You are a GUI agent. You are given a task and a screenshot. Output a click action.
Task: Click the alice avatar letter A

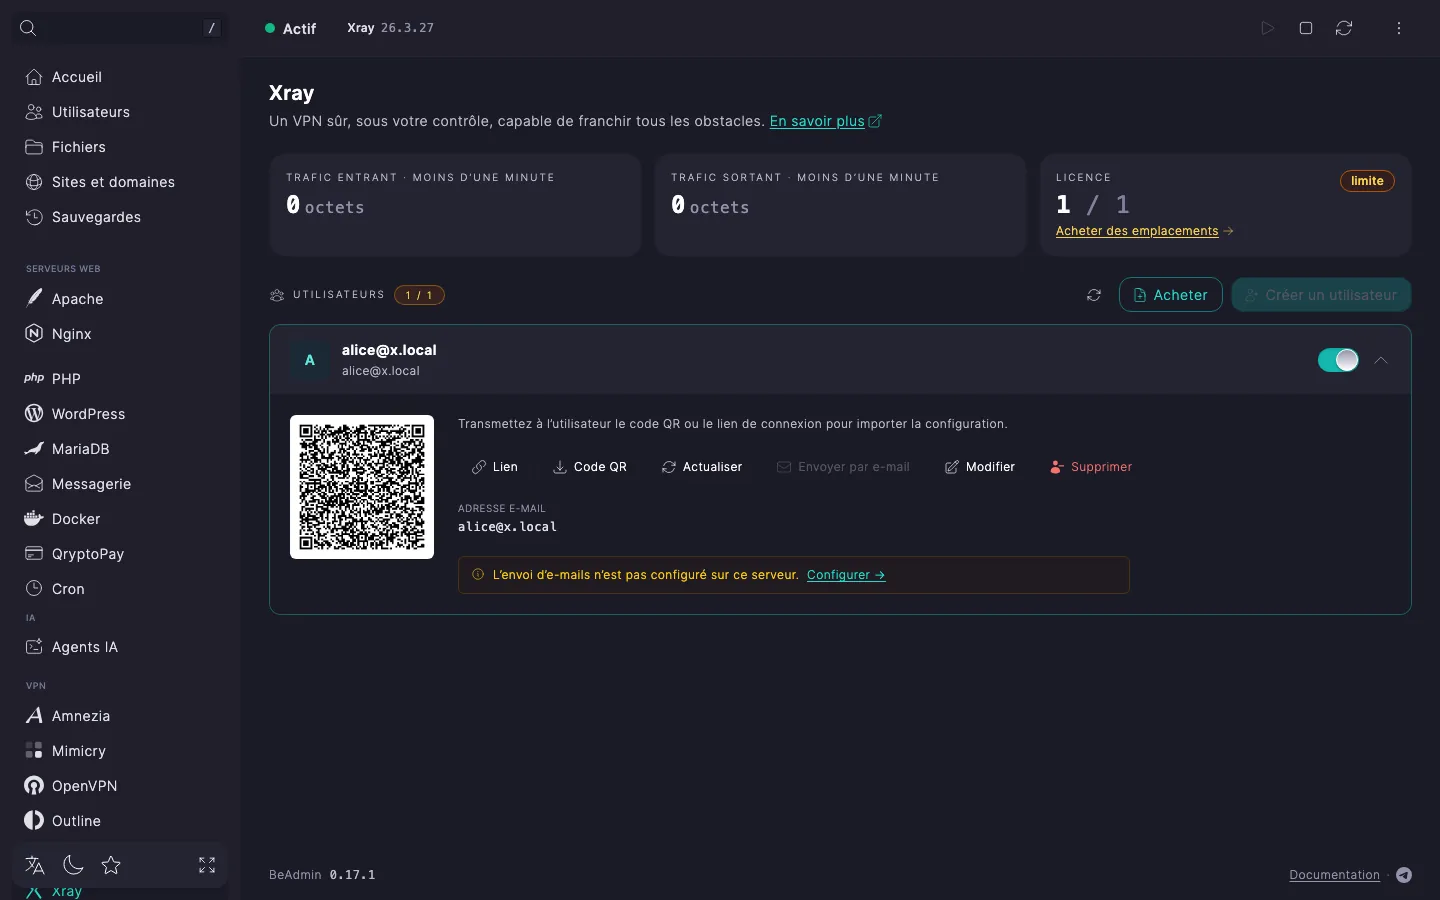coord(310,360)
